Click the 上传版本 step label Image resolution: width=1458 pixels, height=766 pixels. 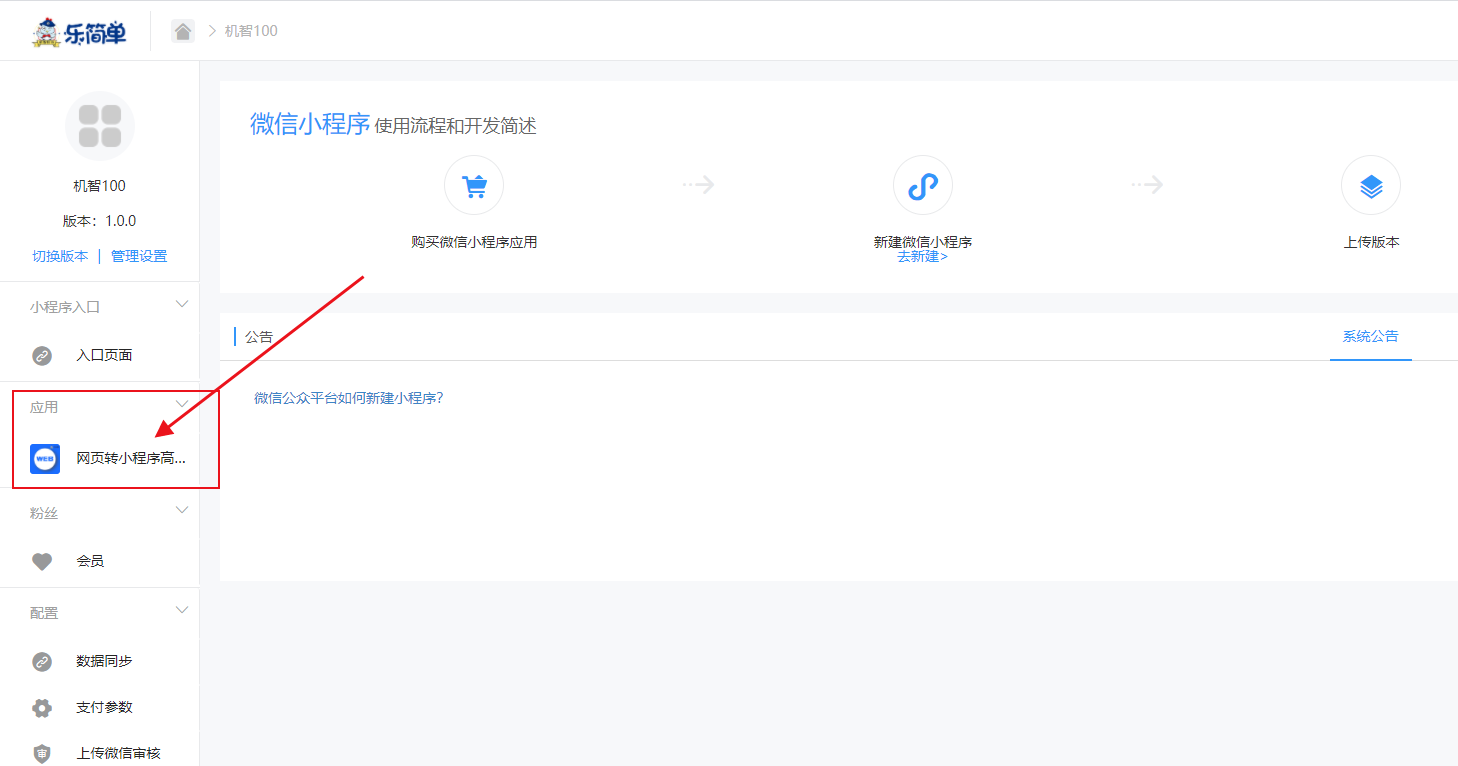(1371, 242)
